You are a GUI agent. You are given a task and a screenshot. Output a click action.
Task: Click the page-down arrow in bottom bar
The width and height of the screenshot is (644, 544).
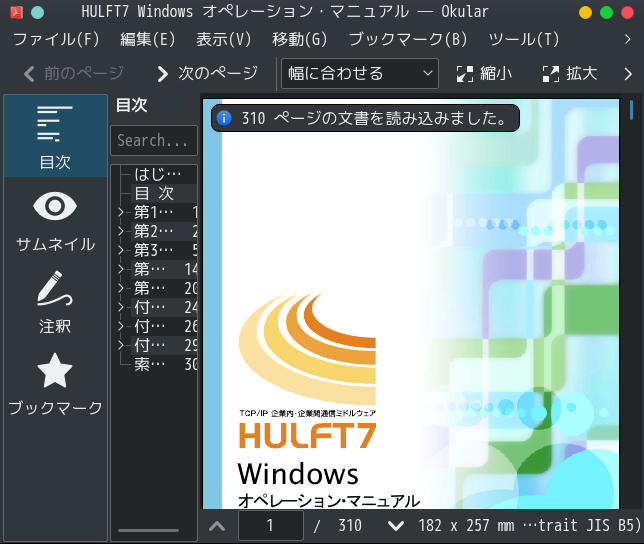click(396, 526)
